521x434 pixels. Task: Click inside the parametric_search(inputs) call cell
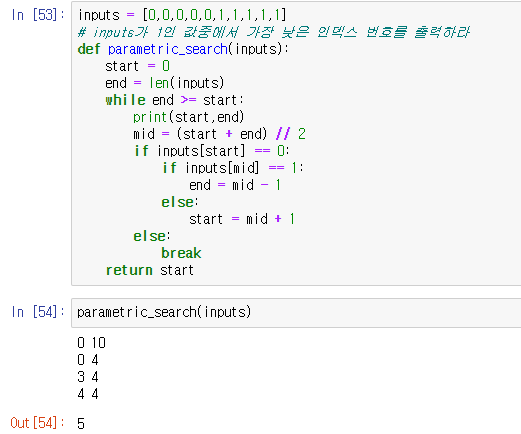(x=296, y=313)
